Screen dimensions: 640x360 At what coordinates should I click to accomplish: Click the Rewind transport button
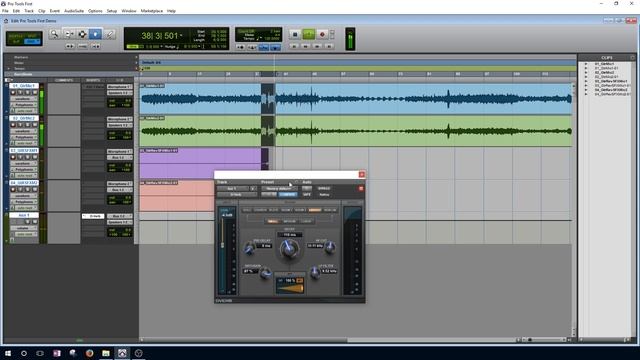tap(305, 47)
